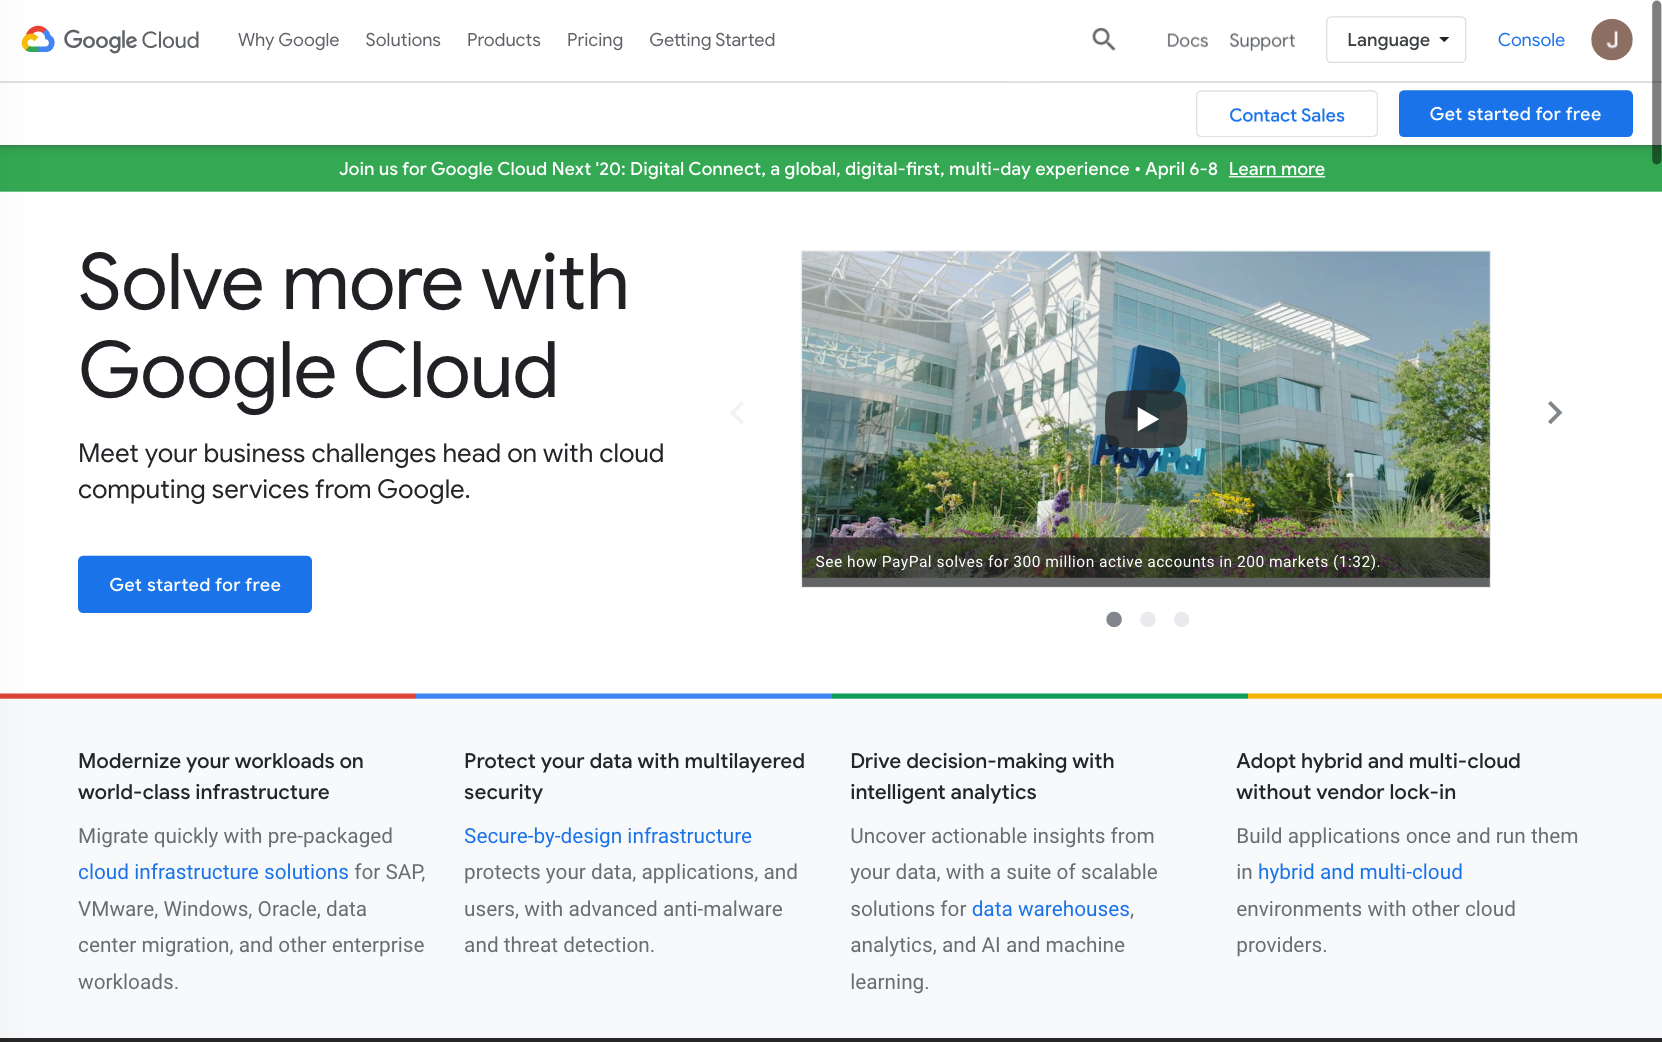Open the Why Google menu

[288, 40]
